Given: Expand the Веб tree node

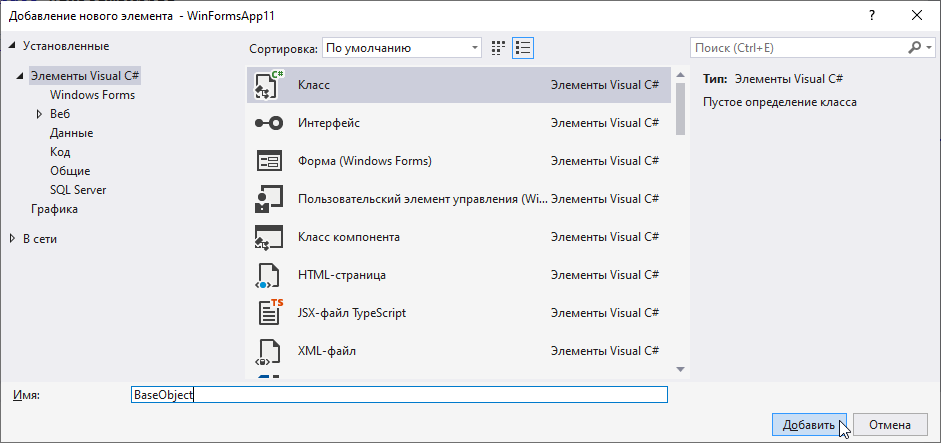Looking at the screenshot, I should pos(38,114).
